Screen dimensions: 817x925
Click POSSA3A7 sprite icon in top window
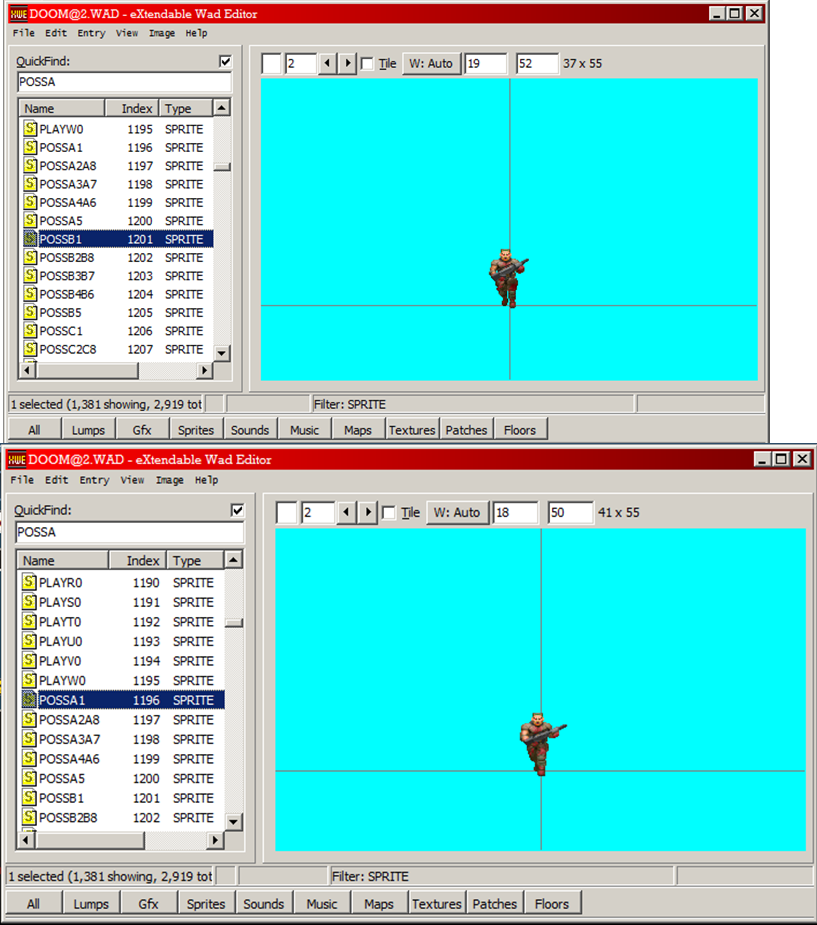tap(30, 183)
